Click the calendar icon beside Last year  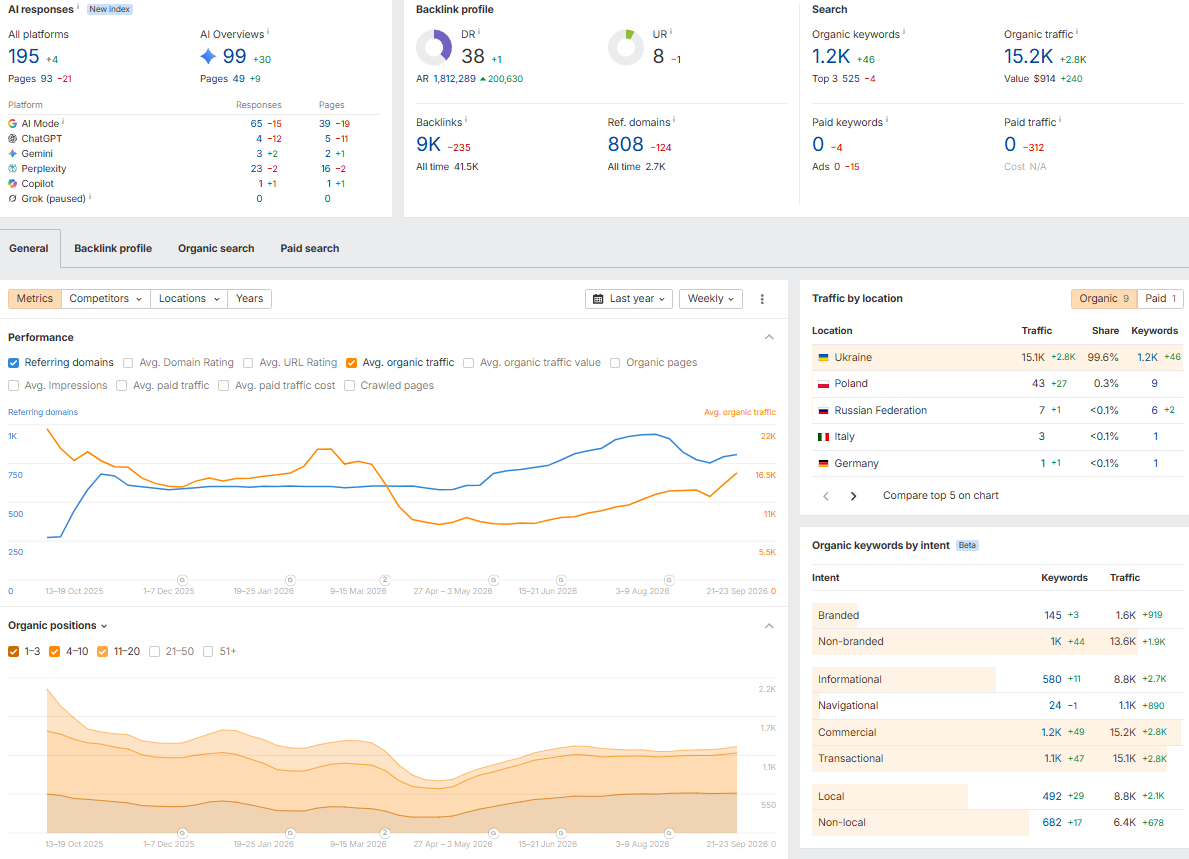[598, 299]
